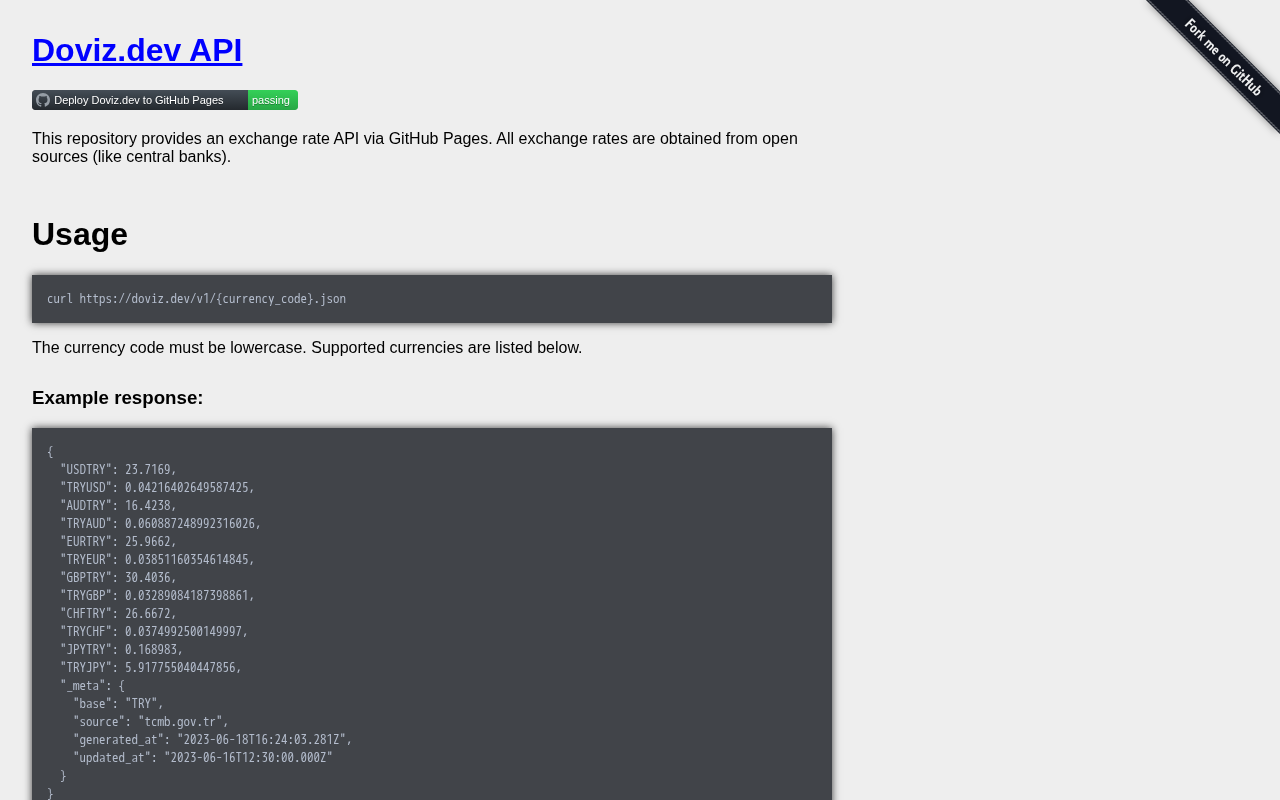Screen dimensions: 1280x800
Task: Click the green passing status badge
Action: tap(272, 100)
